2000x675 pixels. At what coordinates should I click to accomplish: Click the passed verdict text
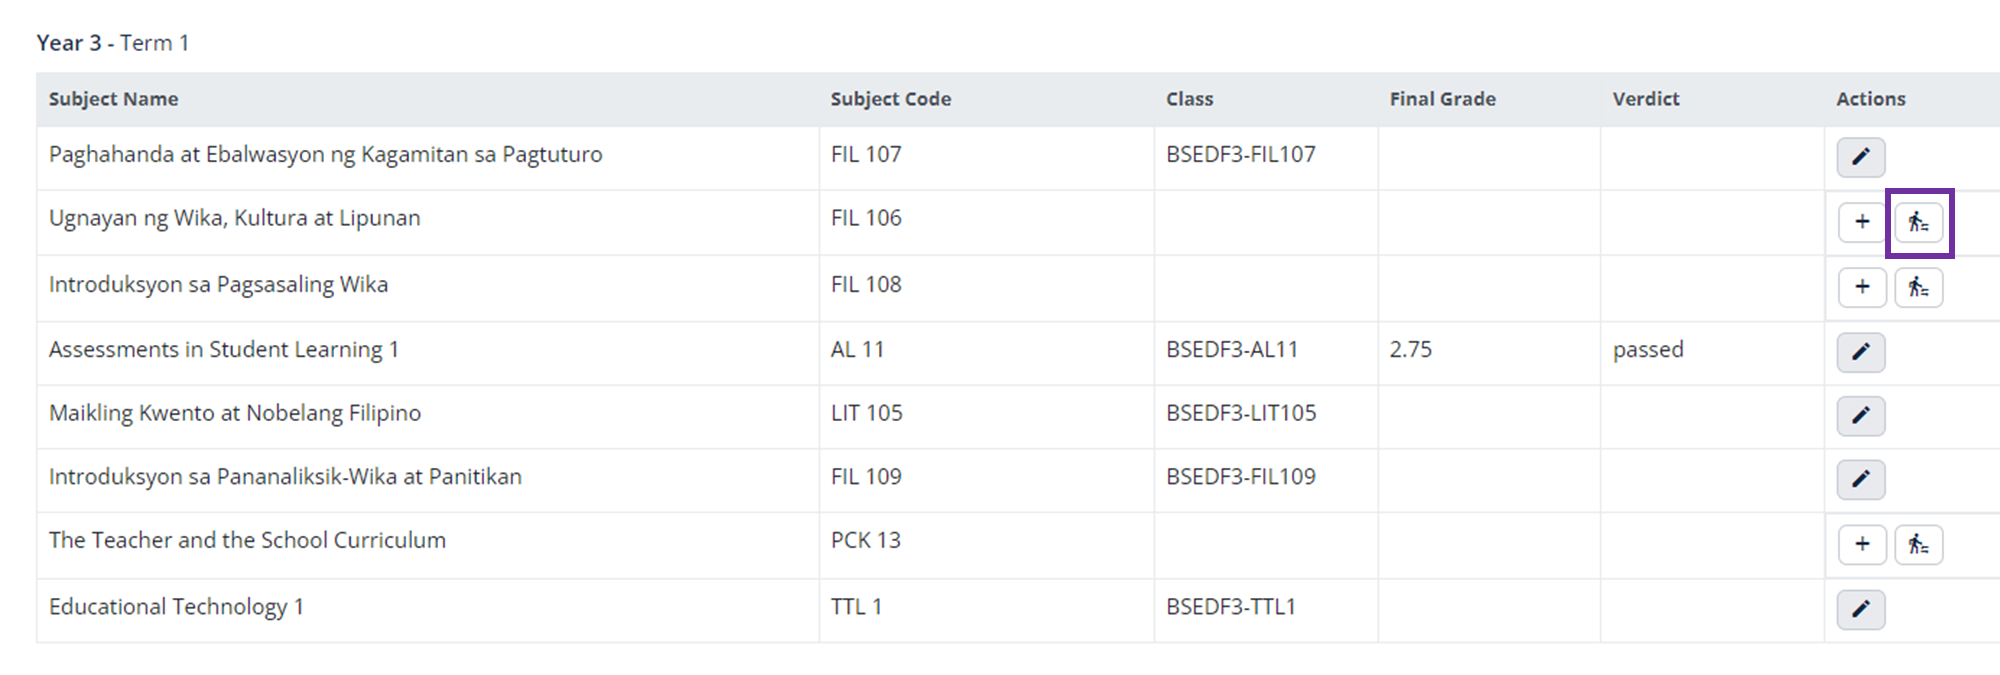[1647, 350]
